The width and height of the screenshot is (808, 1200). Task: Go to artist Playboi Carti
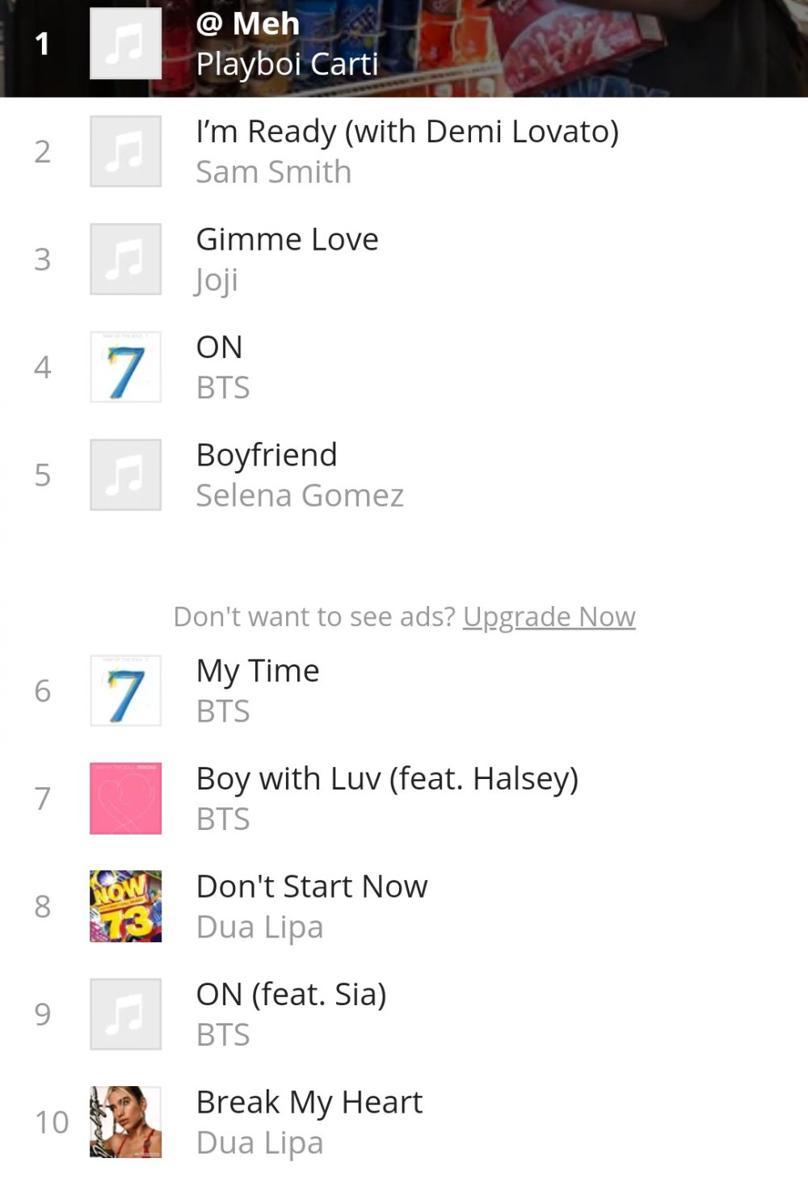[x=287, y=64]
